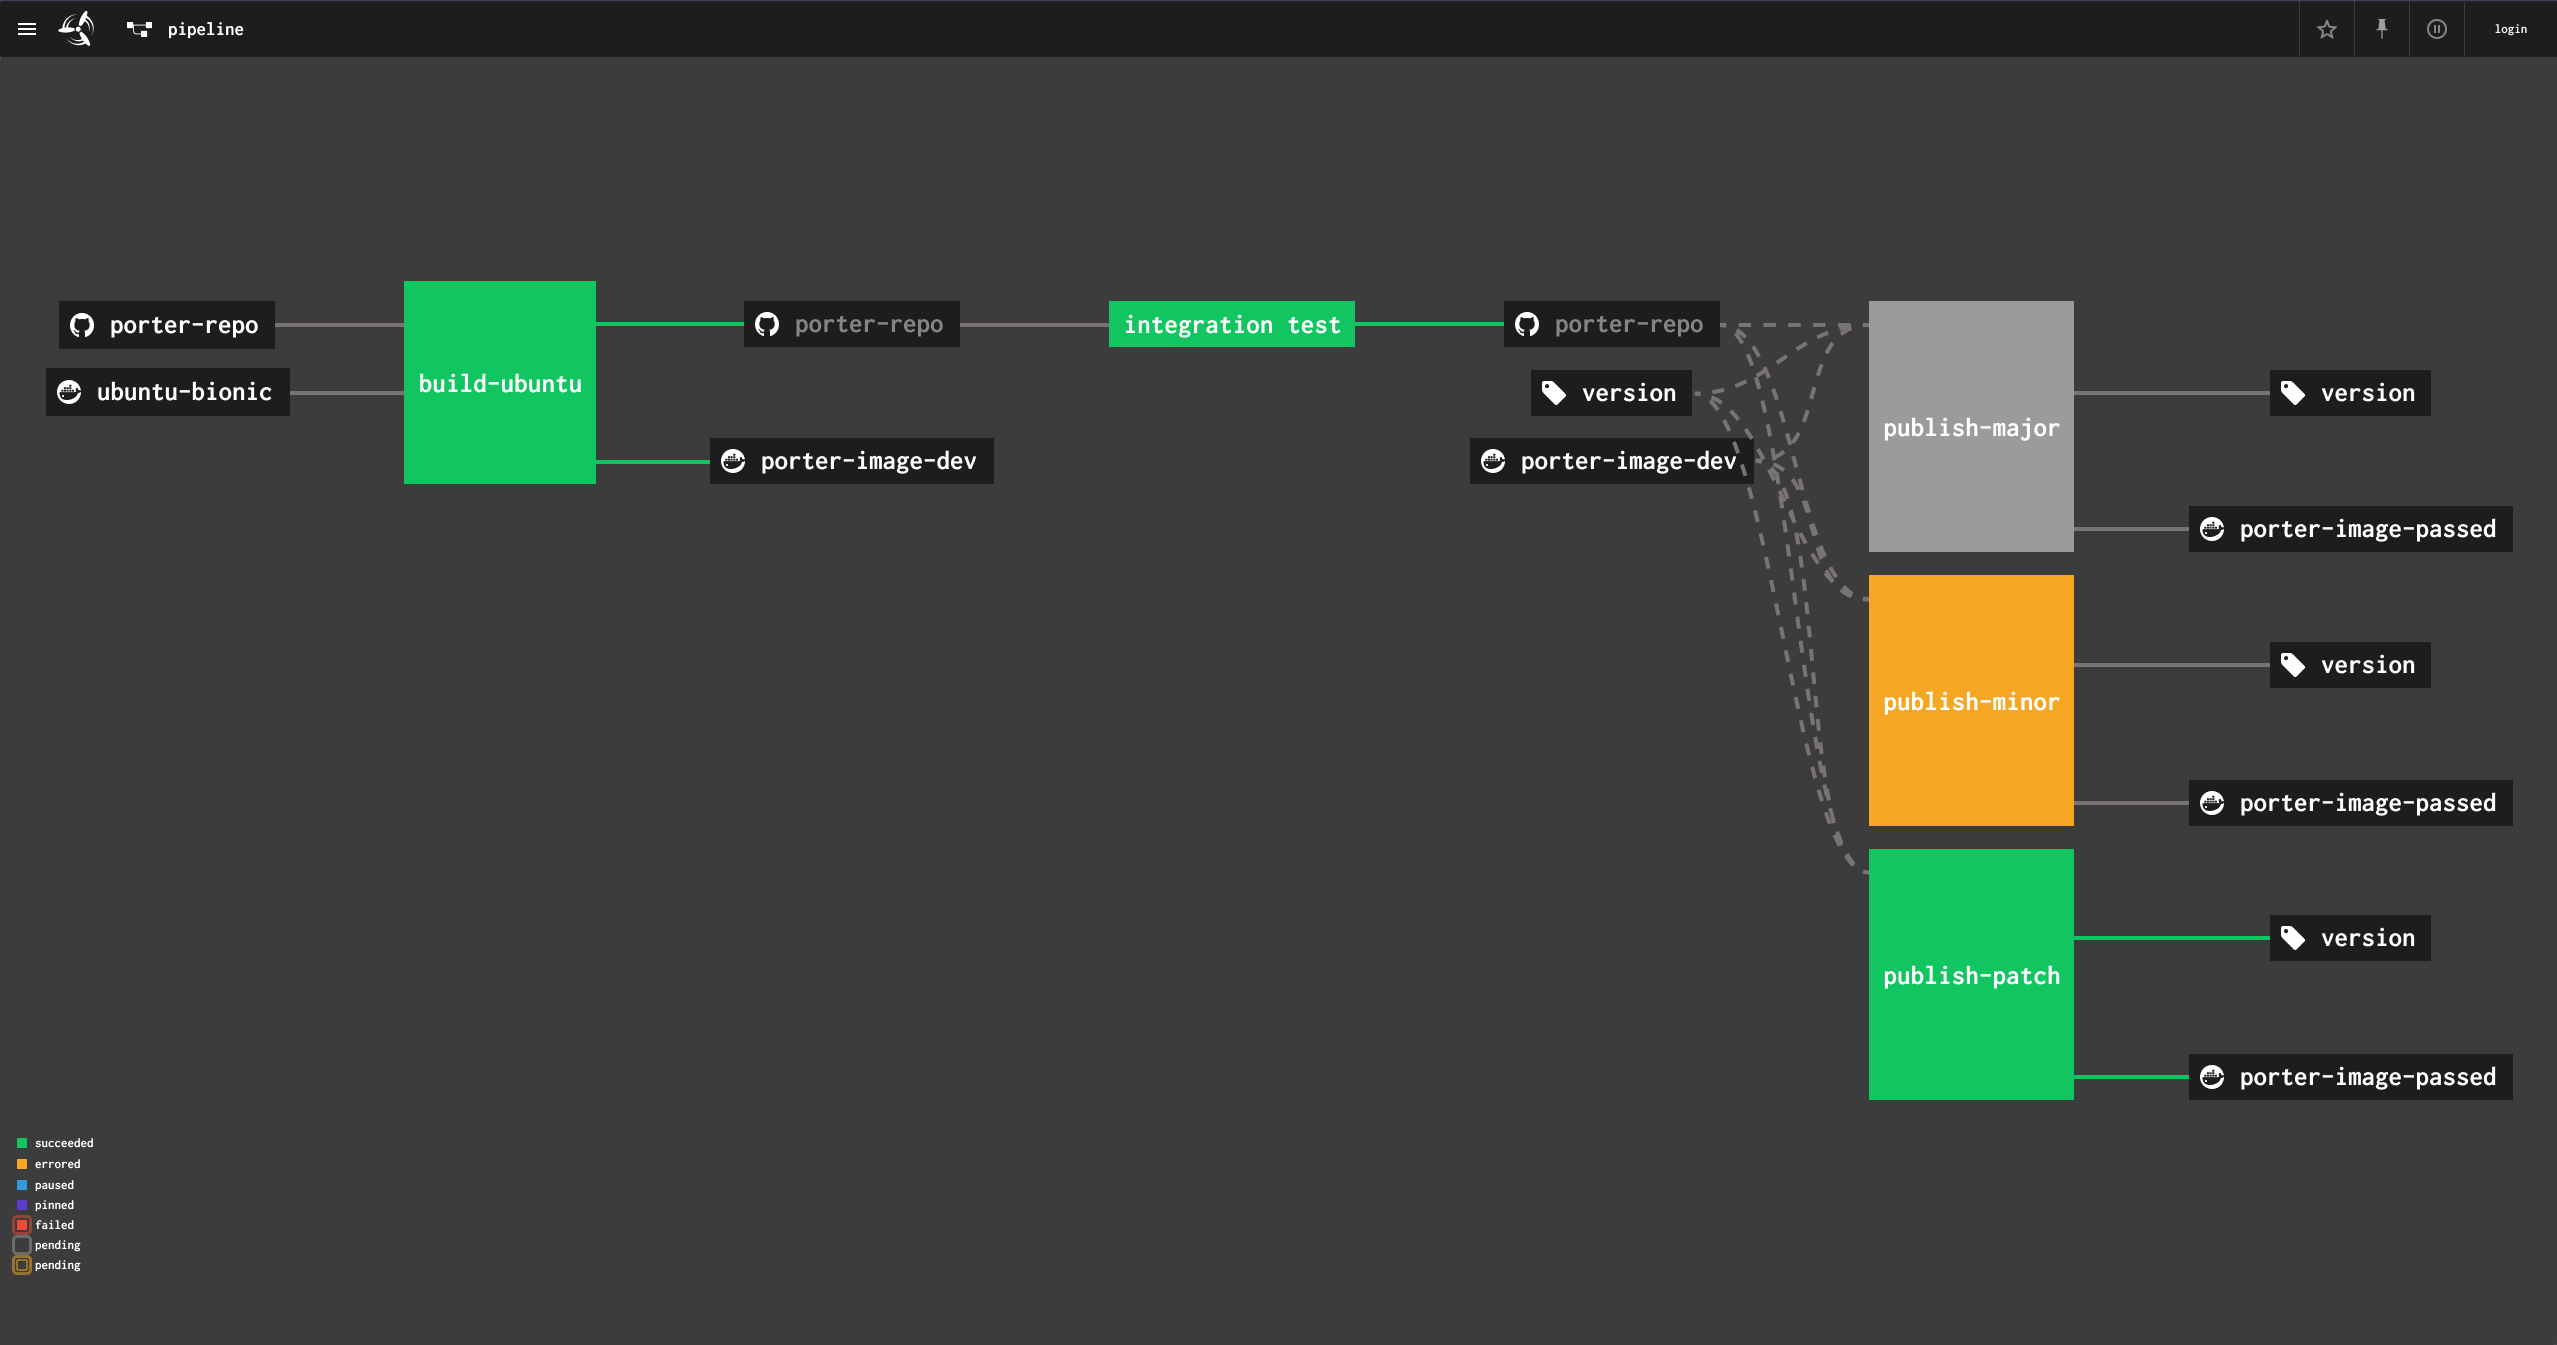
Task: Expand the sidebar with the hamburger menu
Action: [26, 28]
